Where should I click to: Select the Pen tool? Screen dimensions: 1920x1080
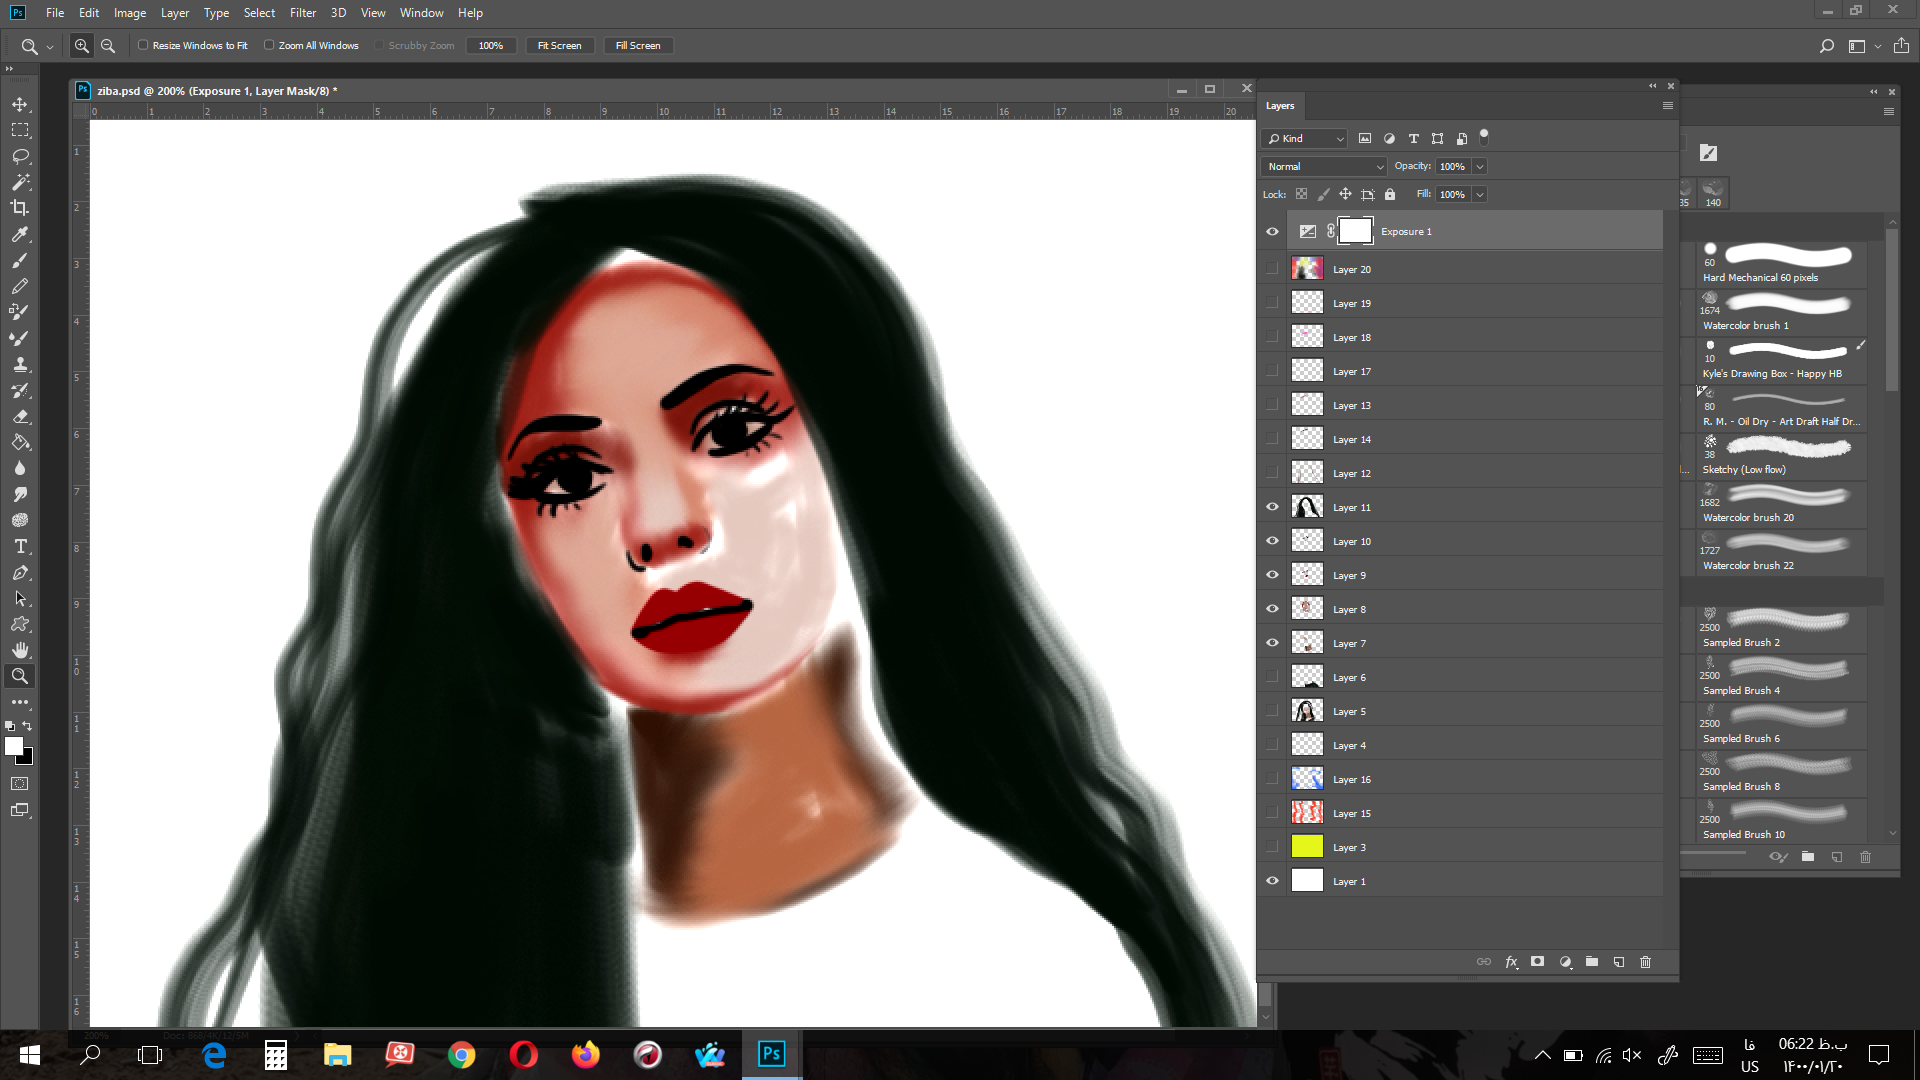tap(20, 572)
